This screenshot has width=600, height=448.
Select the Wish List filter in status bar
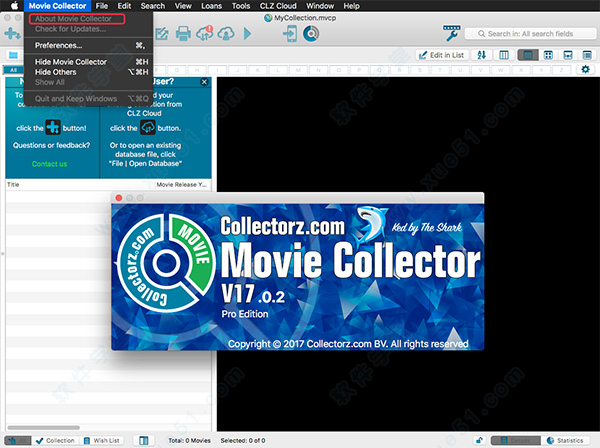(x=102, y=441)
